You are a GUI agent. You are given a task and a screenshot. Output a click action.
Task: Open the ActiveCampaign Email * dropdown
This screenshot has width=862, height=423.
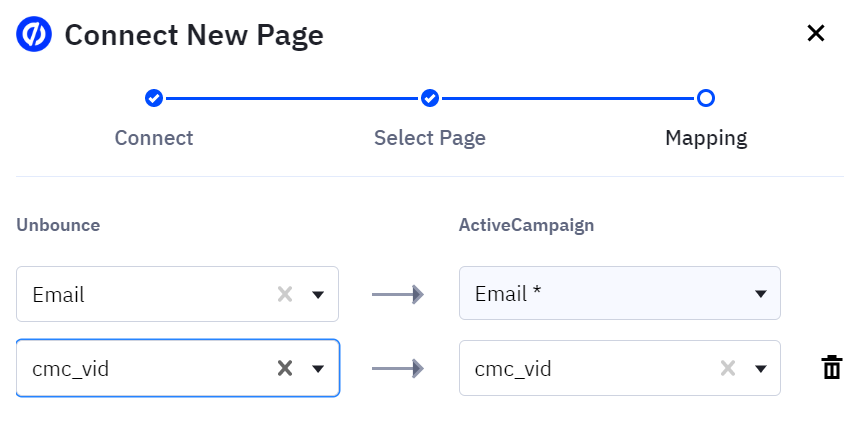pos(620,294)
